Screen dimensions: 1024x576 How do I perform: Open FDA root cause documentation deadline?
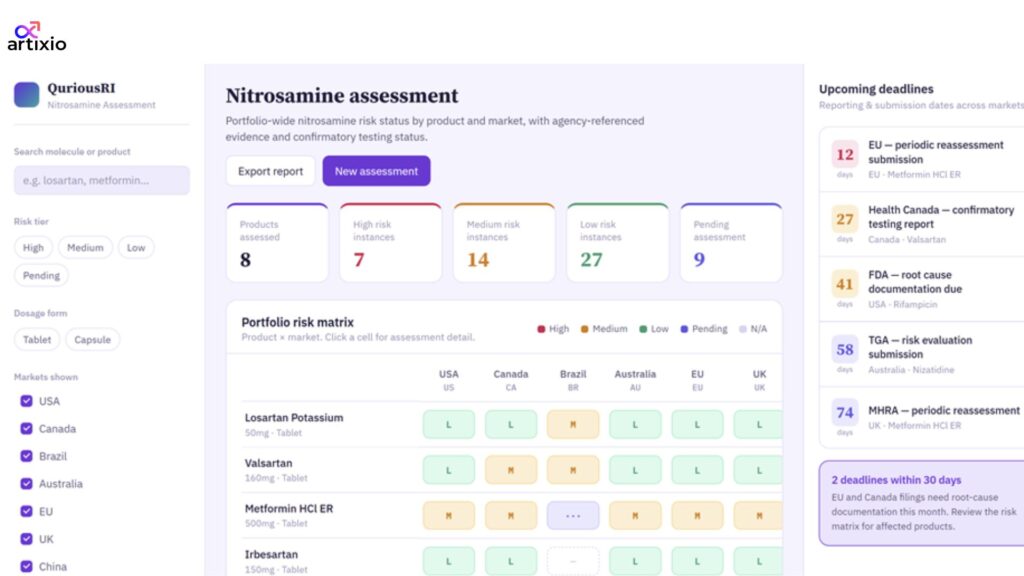coord(921,289)
